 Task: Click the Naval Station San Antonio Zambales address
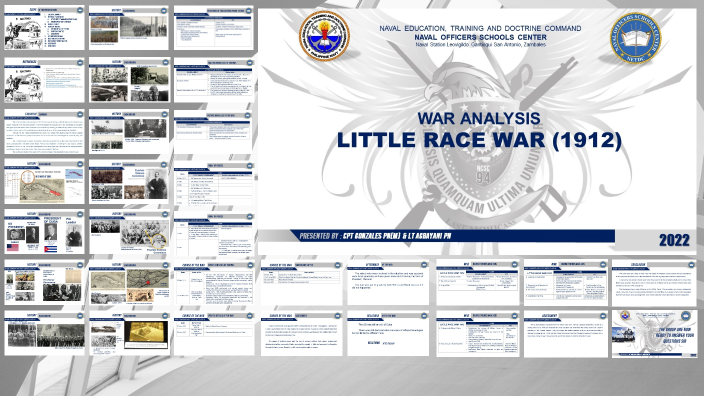[480, 45]
